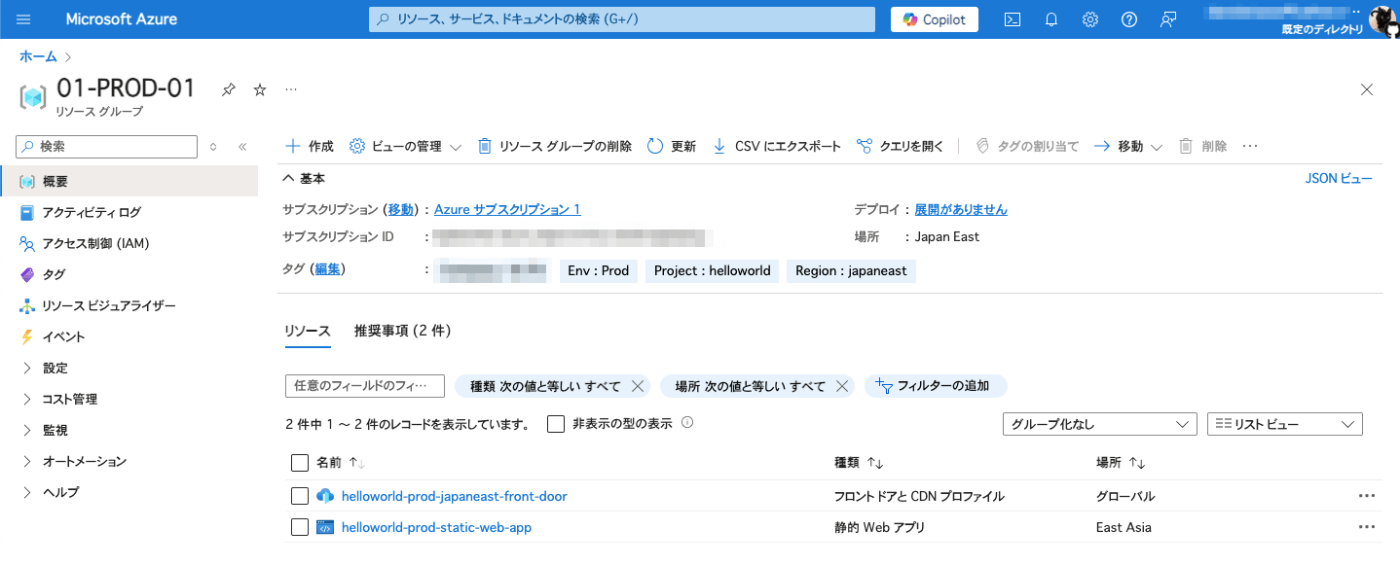Open helloworld-prod-static-web-app resource
The height and width of the screenshot is (565, 1400).
pos(436,527)
